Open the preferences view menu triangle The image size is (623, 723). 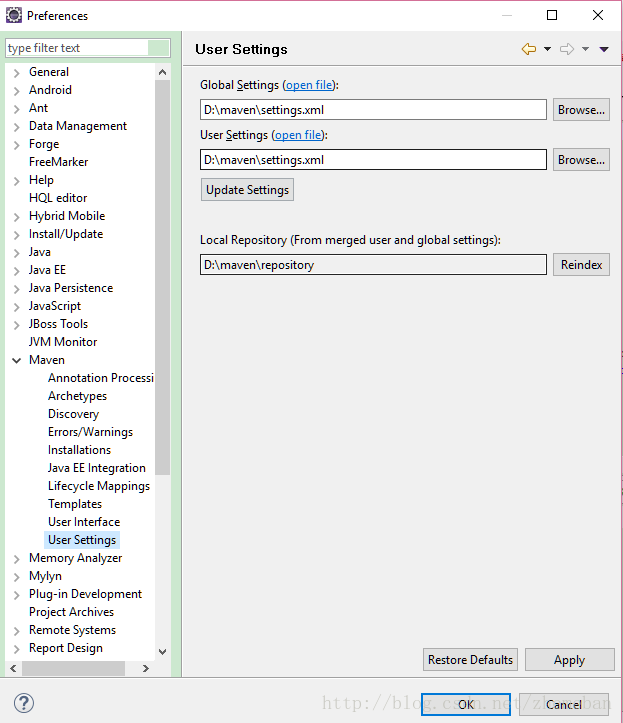coord(604,49)
